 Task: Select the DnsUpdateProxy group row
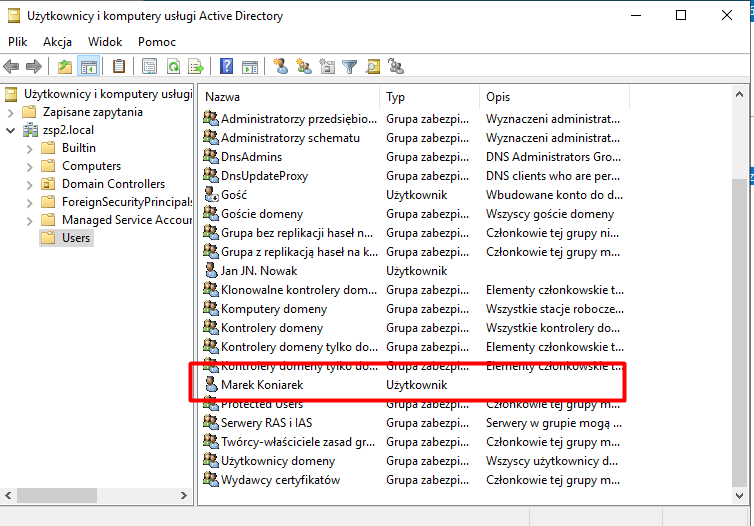click(x=414, y=175)
